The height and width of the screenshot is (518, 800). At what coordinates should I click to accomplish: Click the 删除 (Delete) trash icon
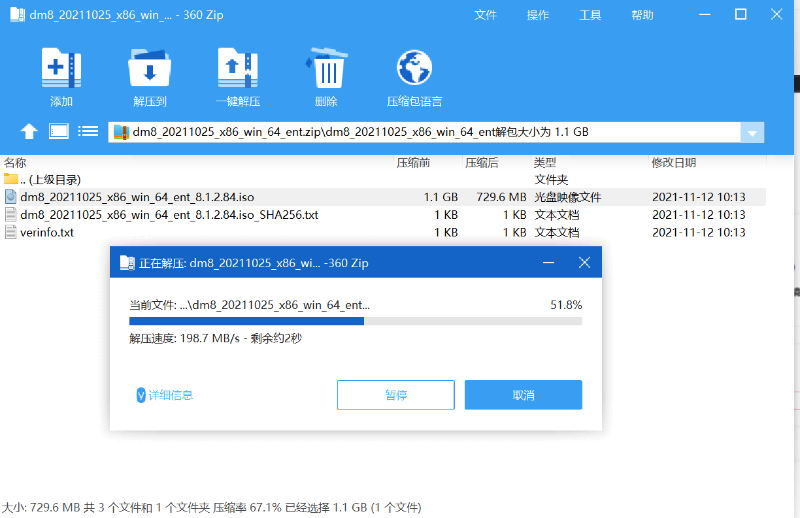[x=326, y=68]
